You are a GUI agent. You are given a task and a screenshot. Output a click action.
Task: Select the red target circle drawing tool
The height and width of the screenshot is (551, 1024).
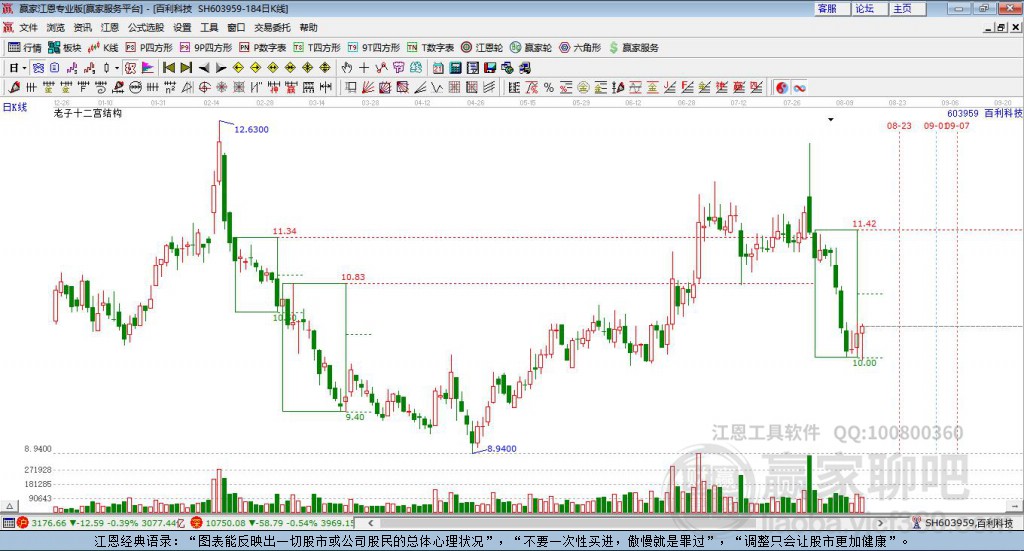pyautogui.click(x=204, y=87)
